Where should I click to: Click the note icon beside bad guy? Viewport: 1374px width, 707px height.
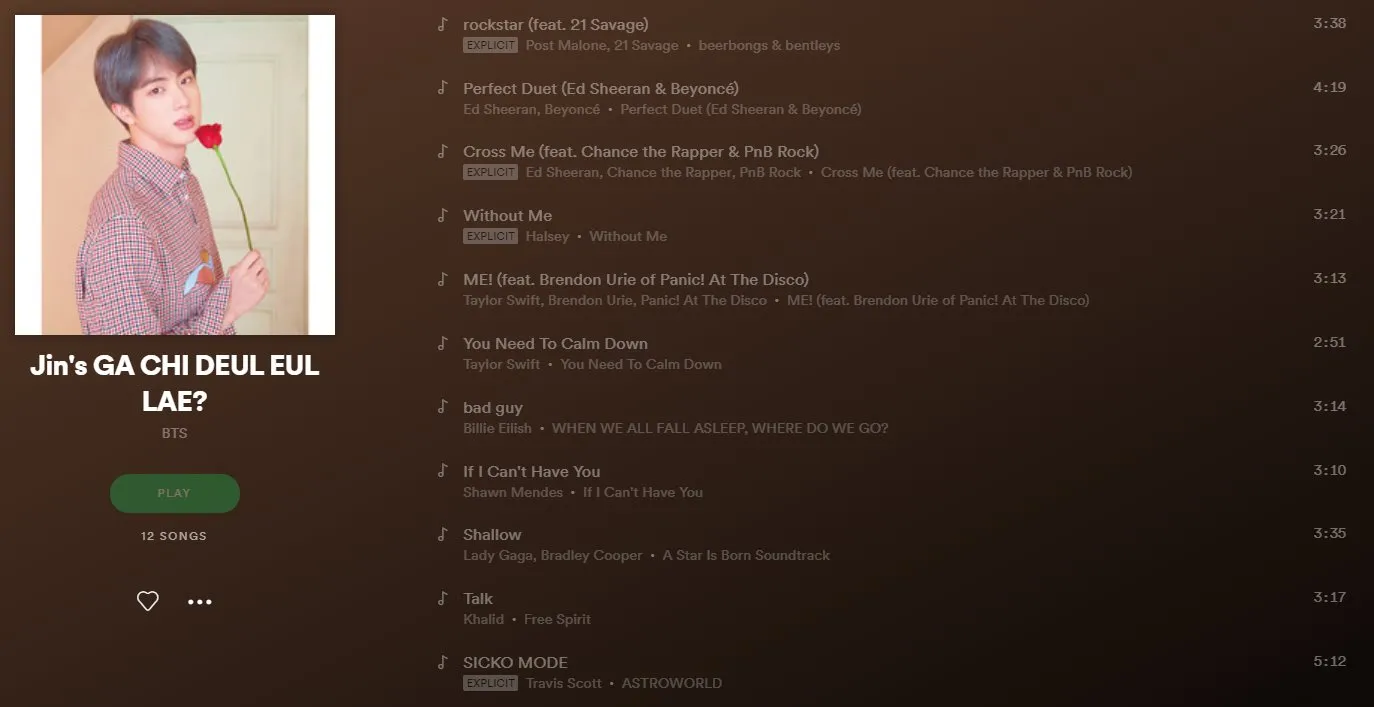tap(442, 407)
